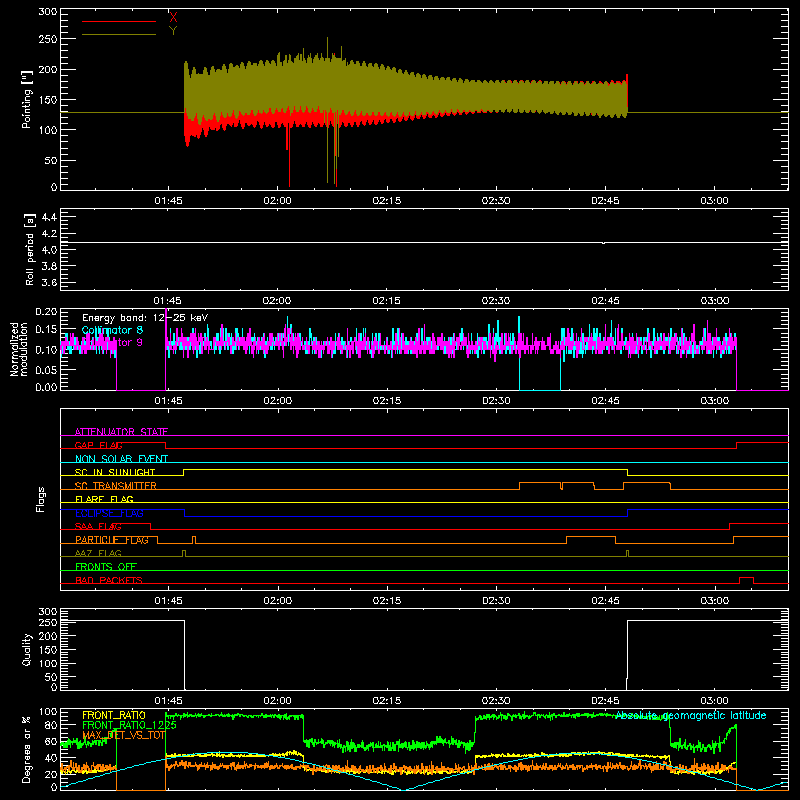The image size is (800, 800).
Task: Click the yellow FRONT_RATIO legend entry
Action: point(114,715)
